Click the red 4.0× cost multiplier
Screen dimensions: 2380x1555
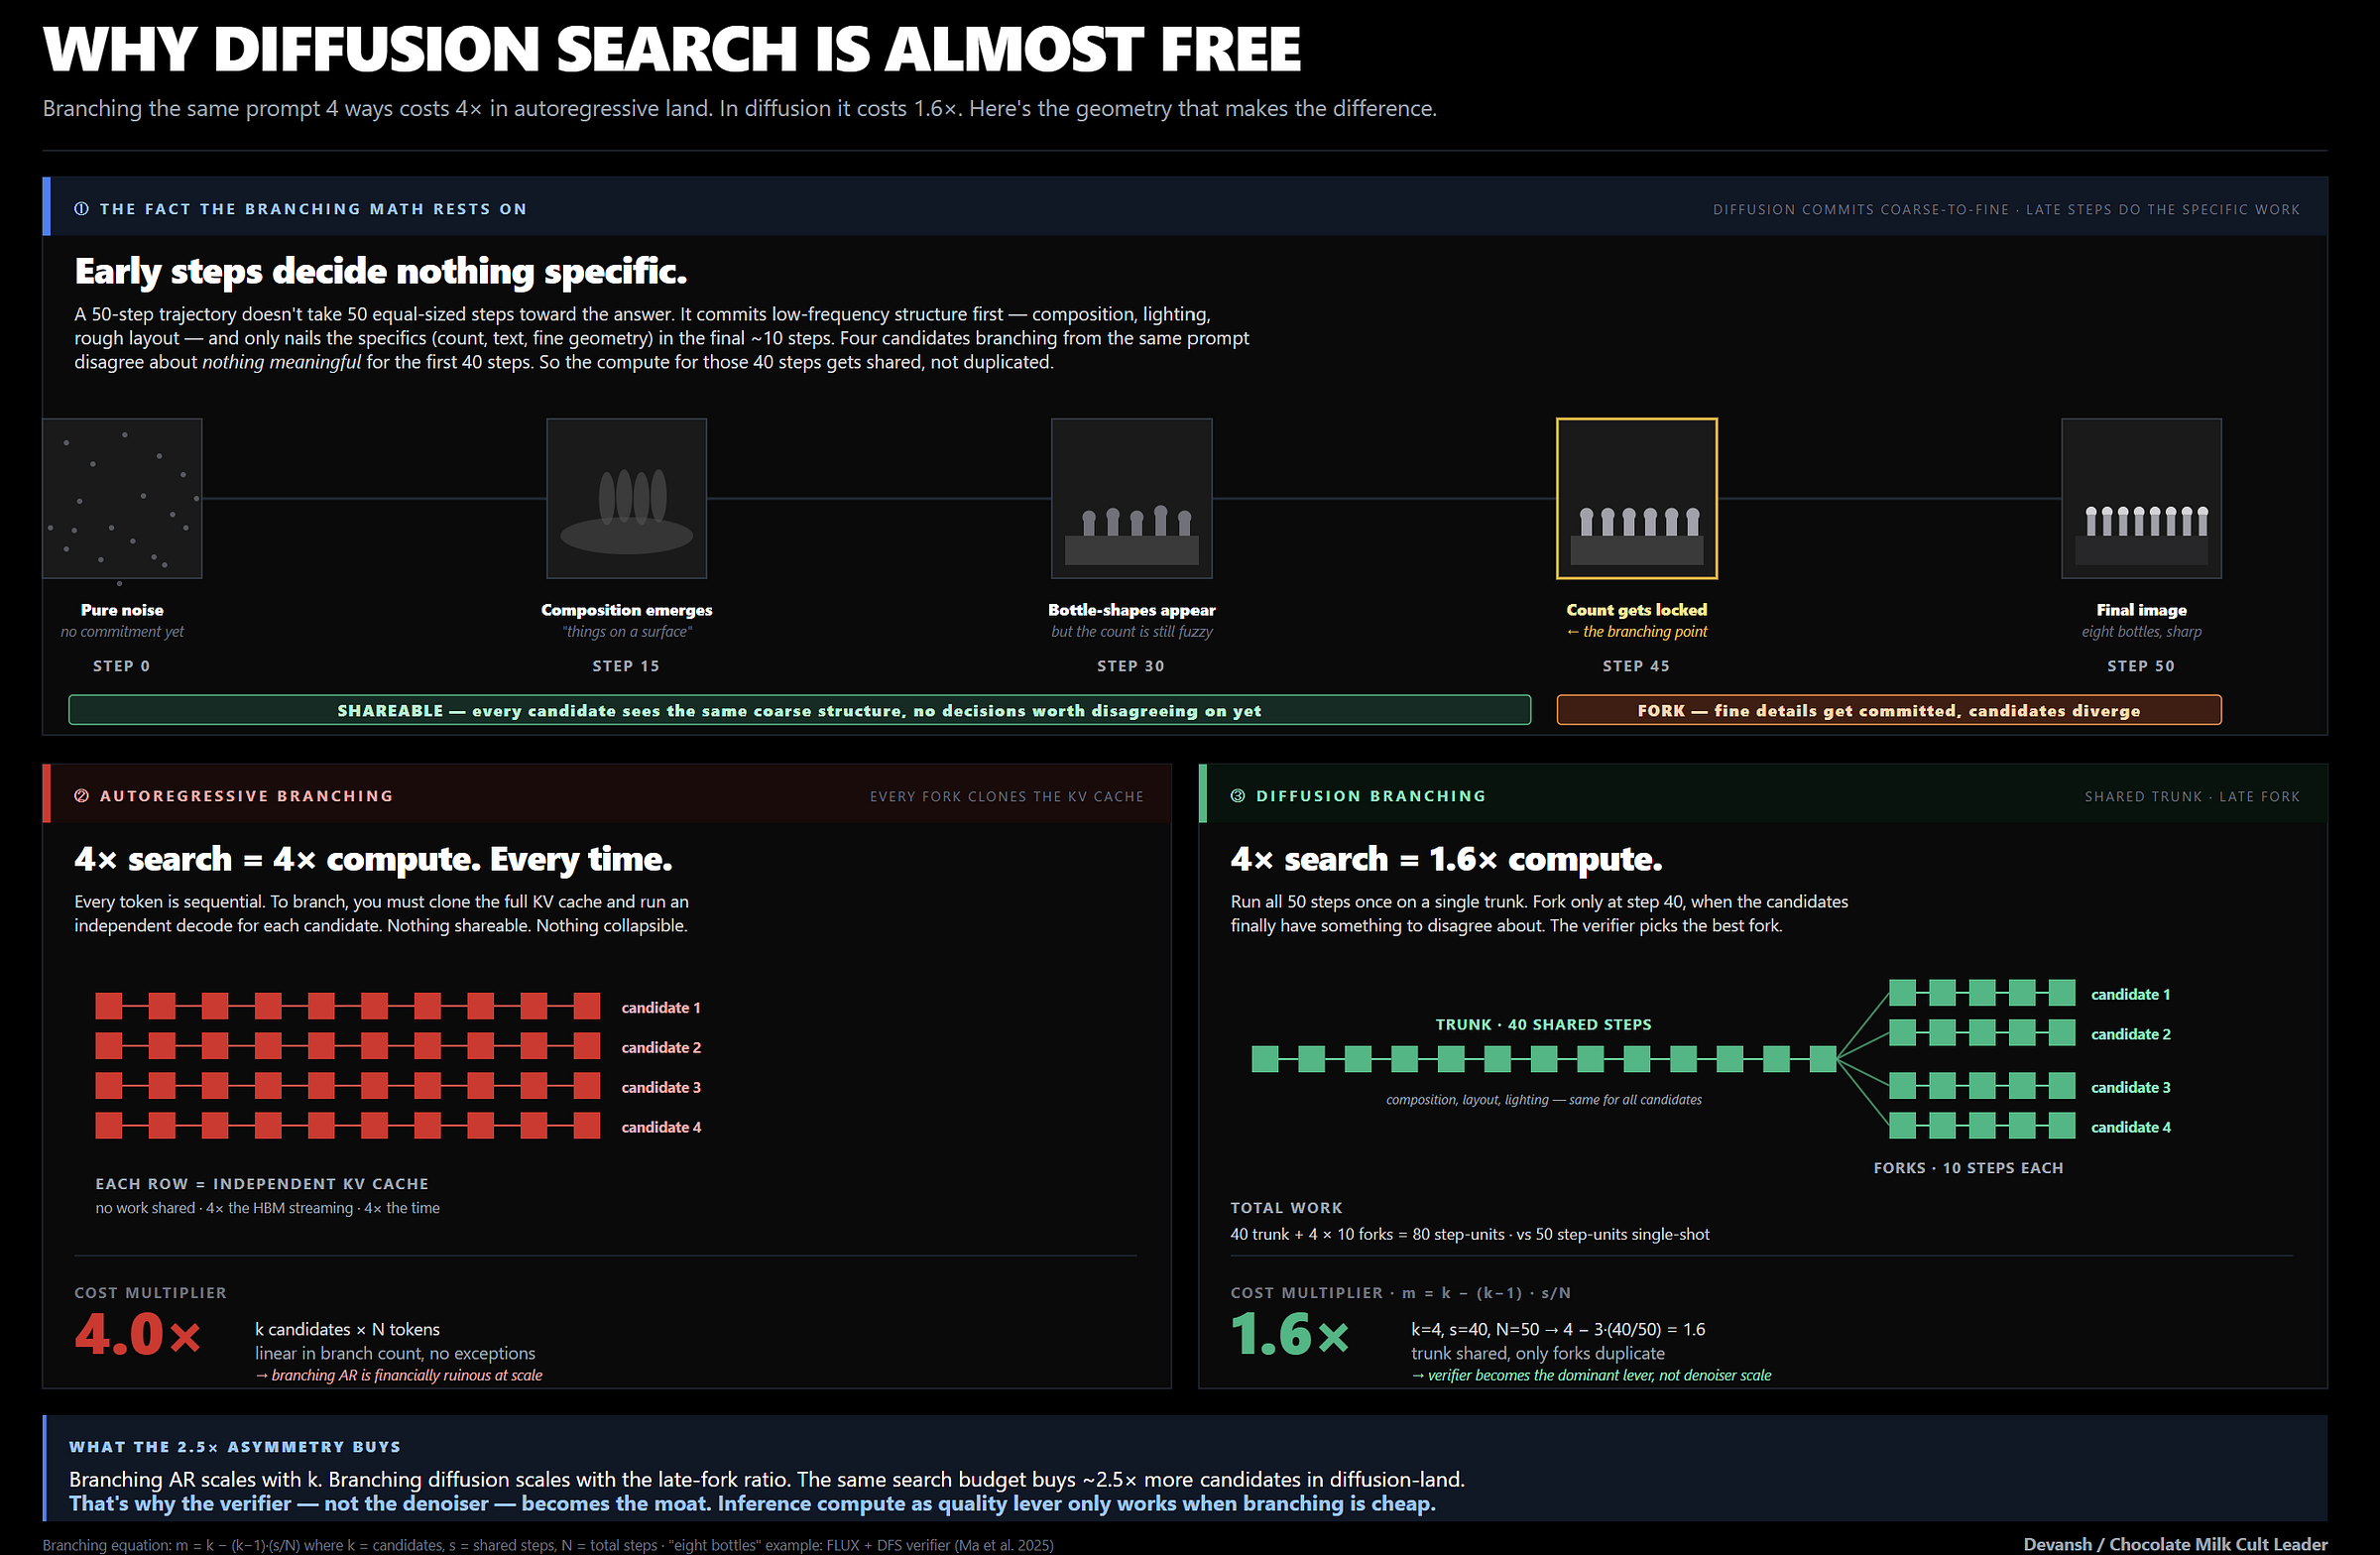(x=138, y=1335)
